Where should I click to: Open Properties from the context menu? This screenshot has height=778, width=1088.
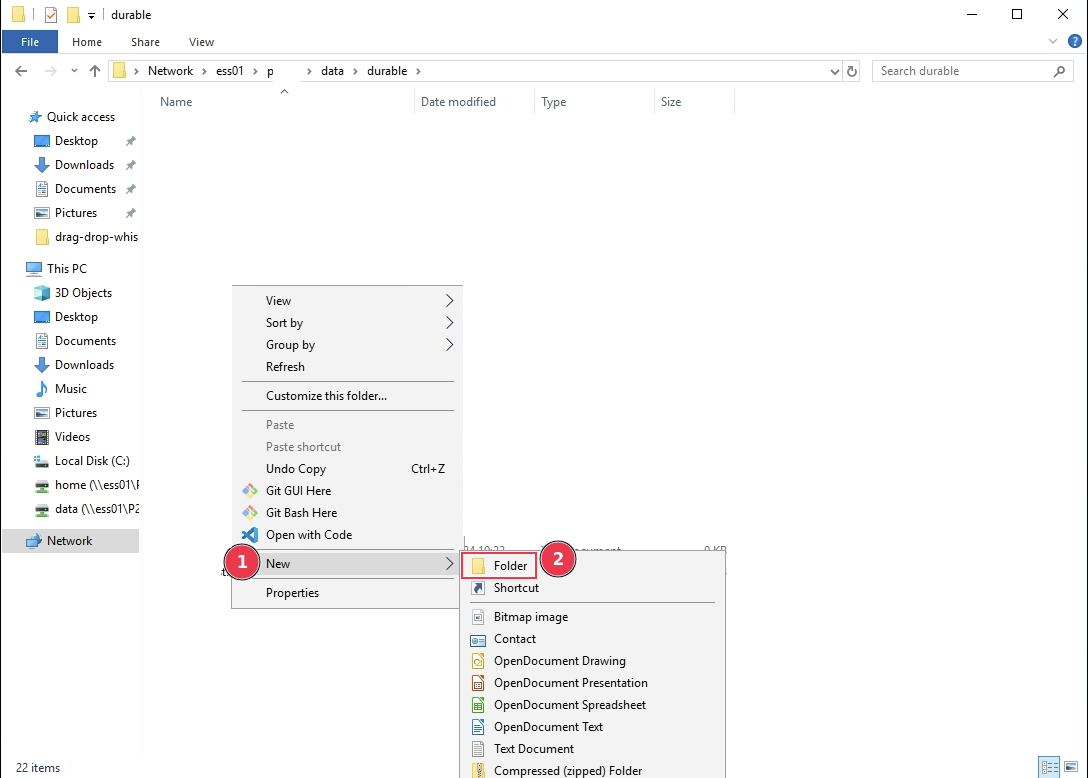tap(292, 593)
